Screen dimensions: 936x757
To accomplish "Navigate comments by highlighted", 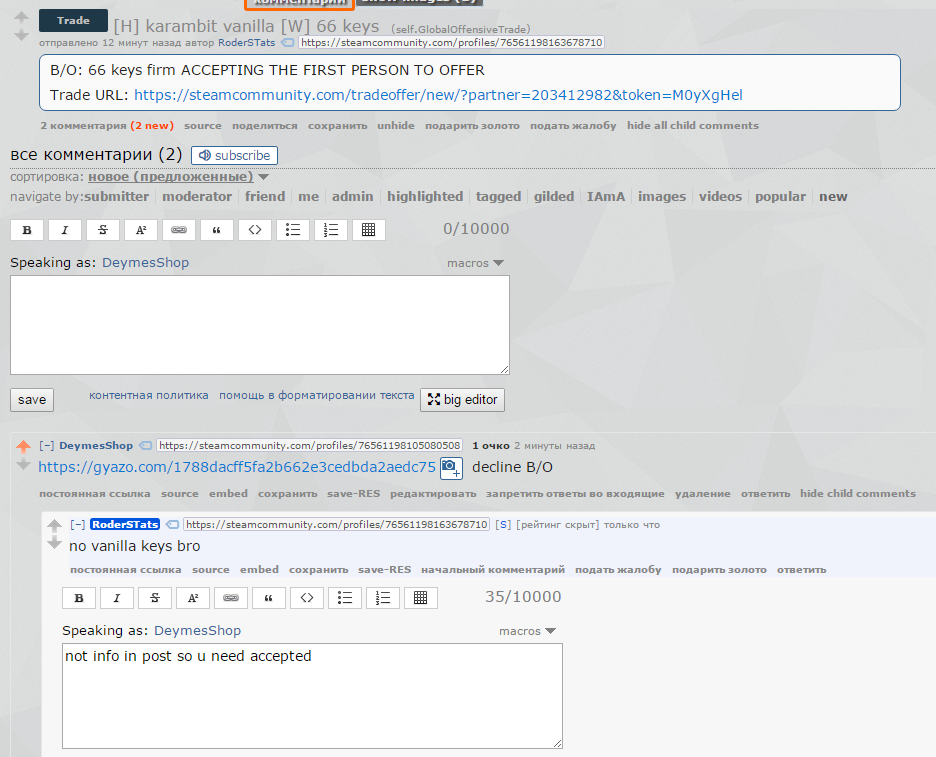I will (x=425, y=196).
